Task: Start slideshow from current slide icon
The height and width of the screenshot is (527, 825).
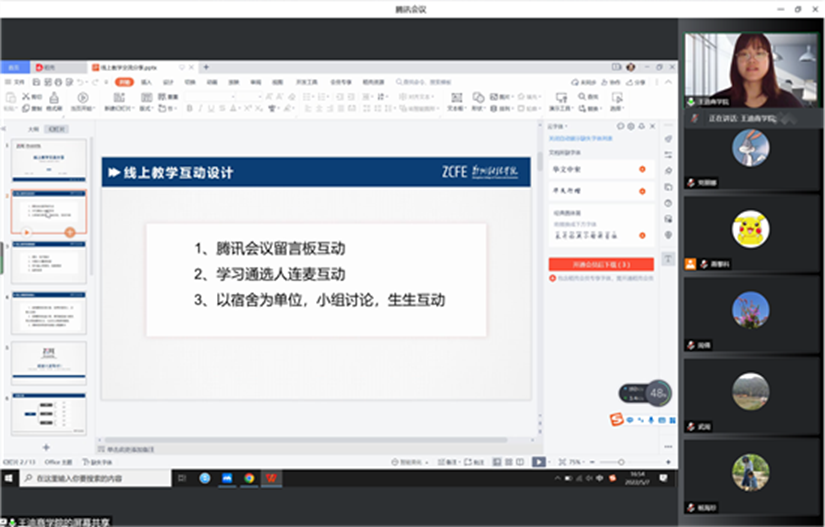Action: tap(83, 98)
